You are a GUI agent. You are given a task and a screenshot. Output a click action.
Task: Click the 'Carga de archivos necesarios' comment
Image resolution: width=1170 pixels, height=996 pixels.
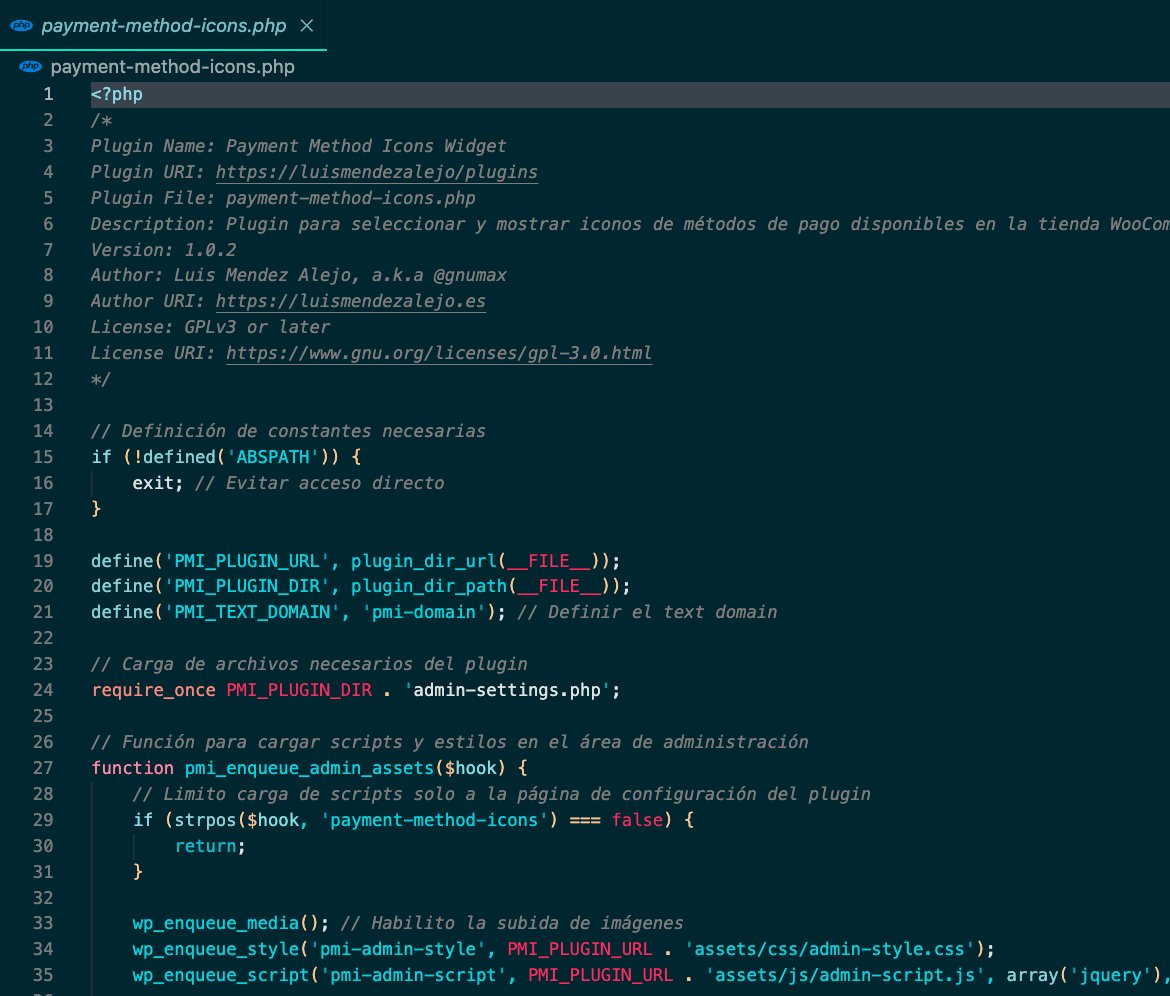[x=309, y=664]
